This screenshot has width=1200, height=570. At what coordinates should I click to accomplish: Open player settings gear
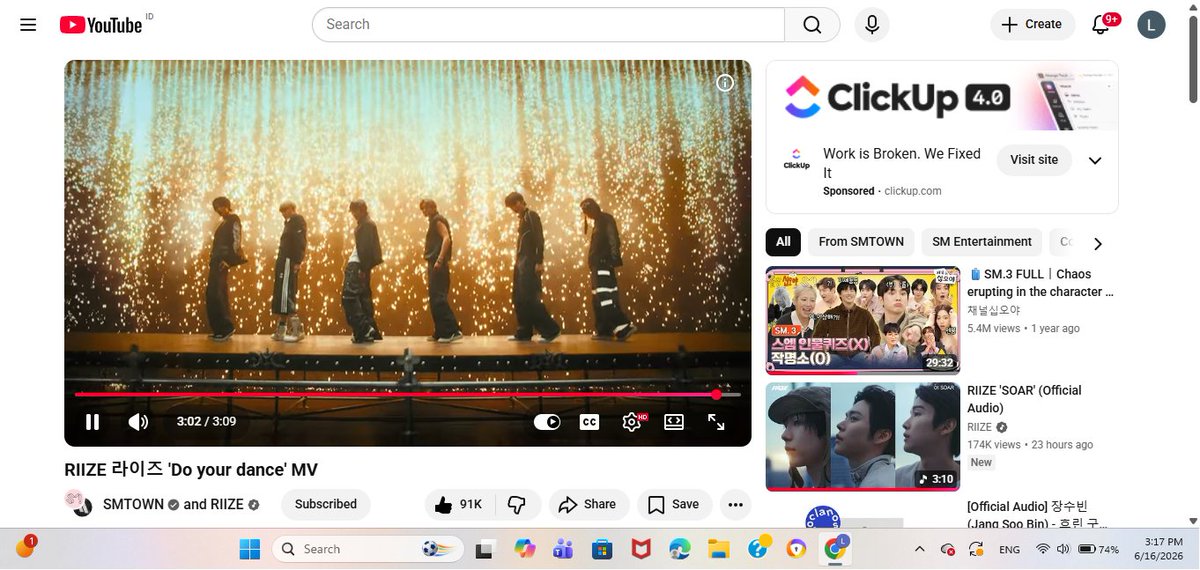point(632,422)
